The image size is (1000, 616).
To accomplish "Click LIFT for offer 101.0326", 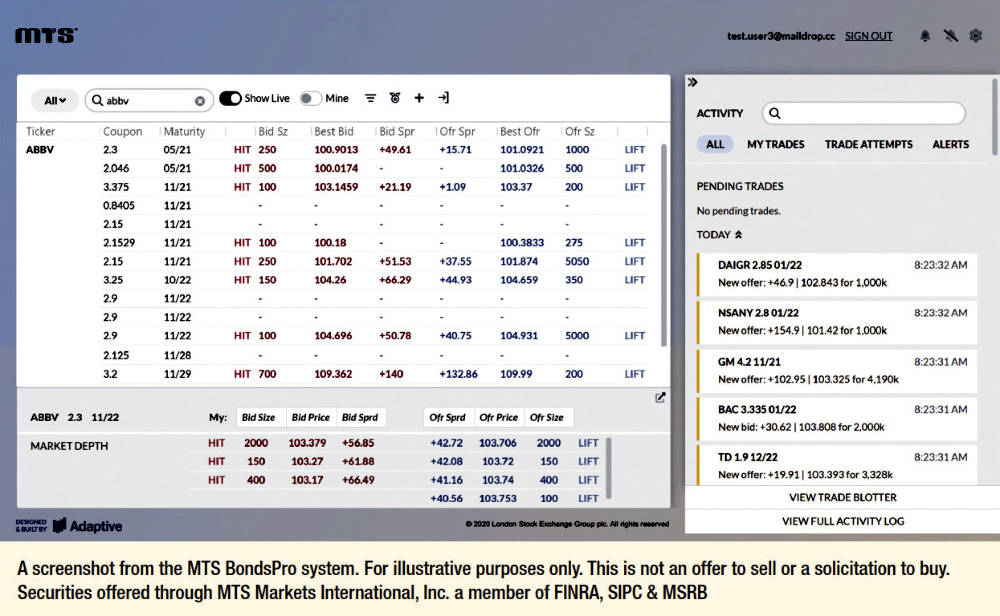I will 635,168.
